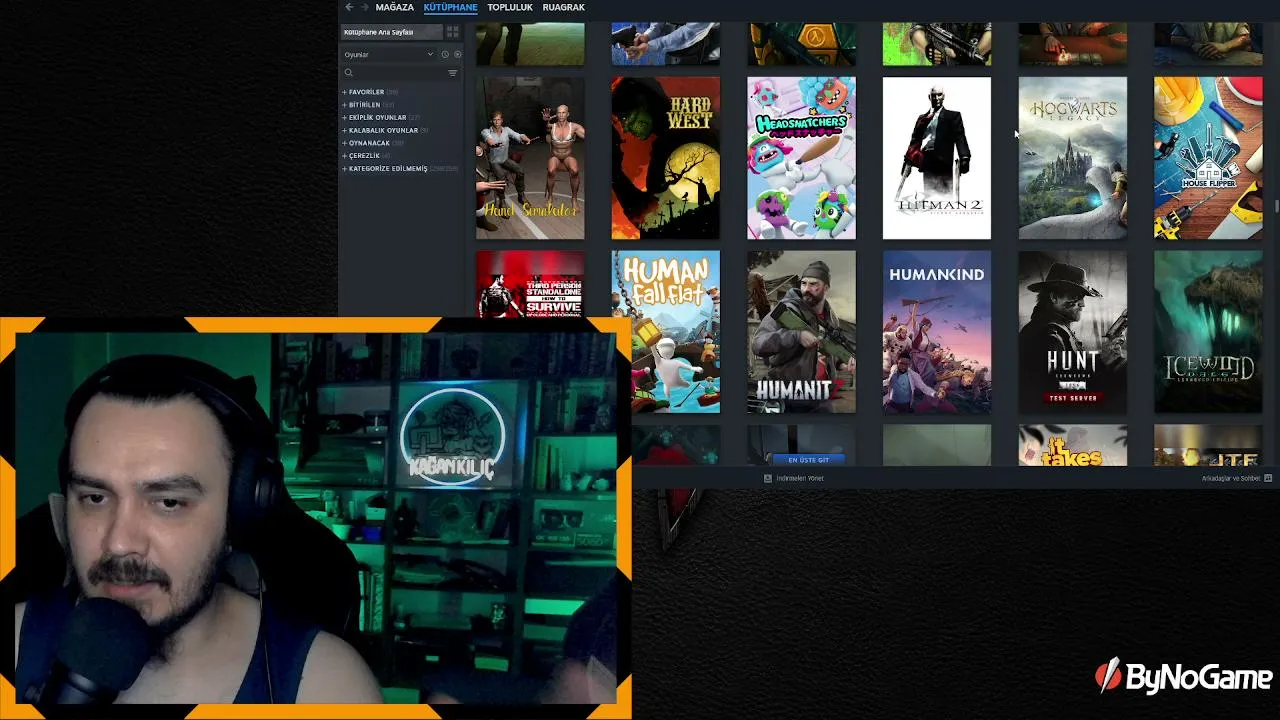The width and height of the screenshot is (1280, 720).
Task: Select the Hand Simulator game cover
Action: coord(530,158)
